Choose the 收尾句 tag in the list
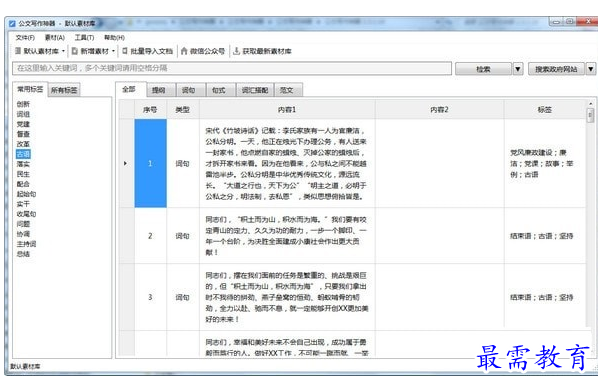The width and height of the screenshot is (598, 389). click(x=26, y=214)
